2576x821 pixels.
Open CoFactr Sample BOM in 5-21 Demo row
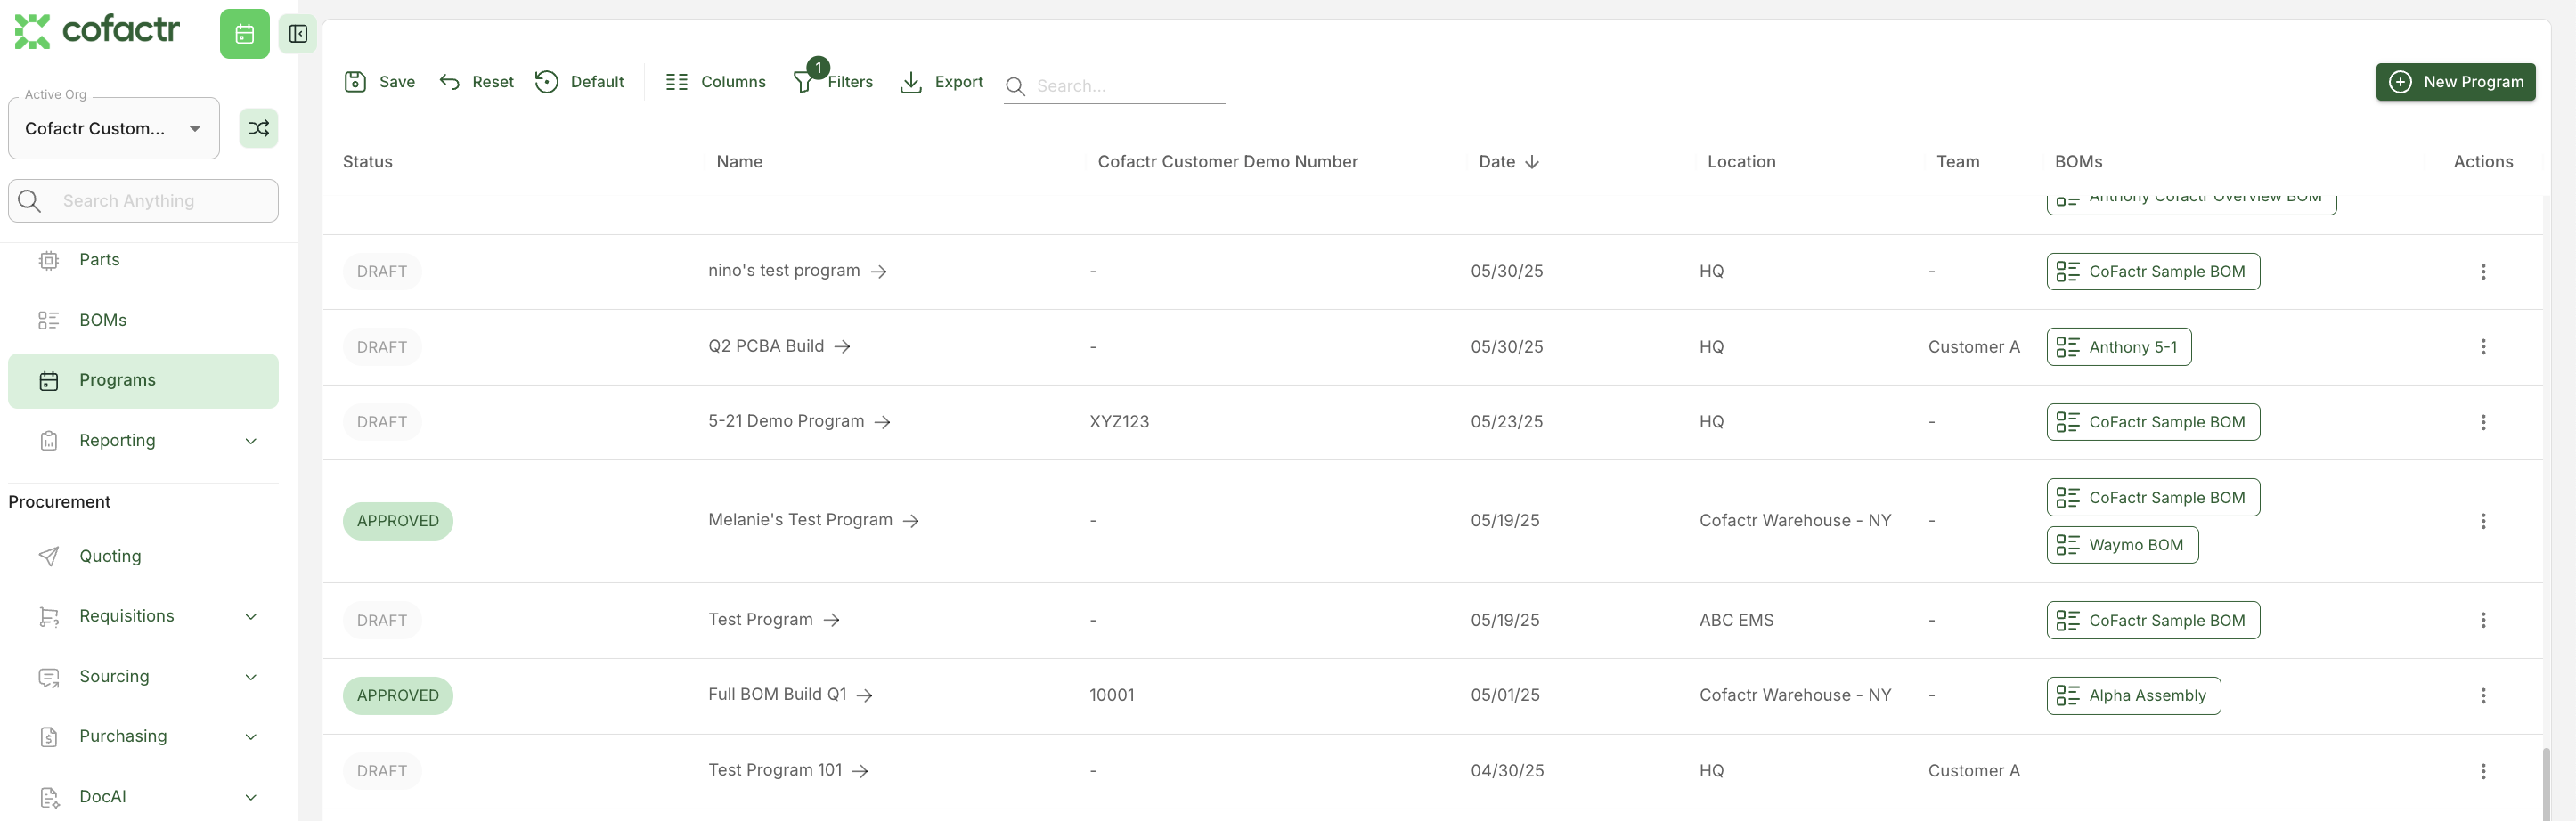[x=2153, y=422]
